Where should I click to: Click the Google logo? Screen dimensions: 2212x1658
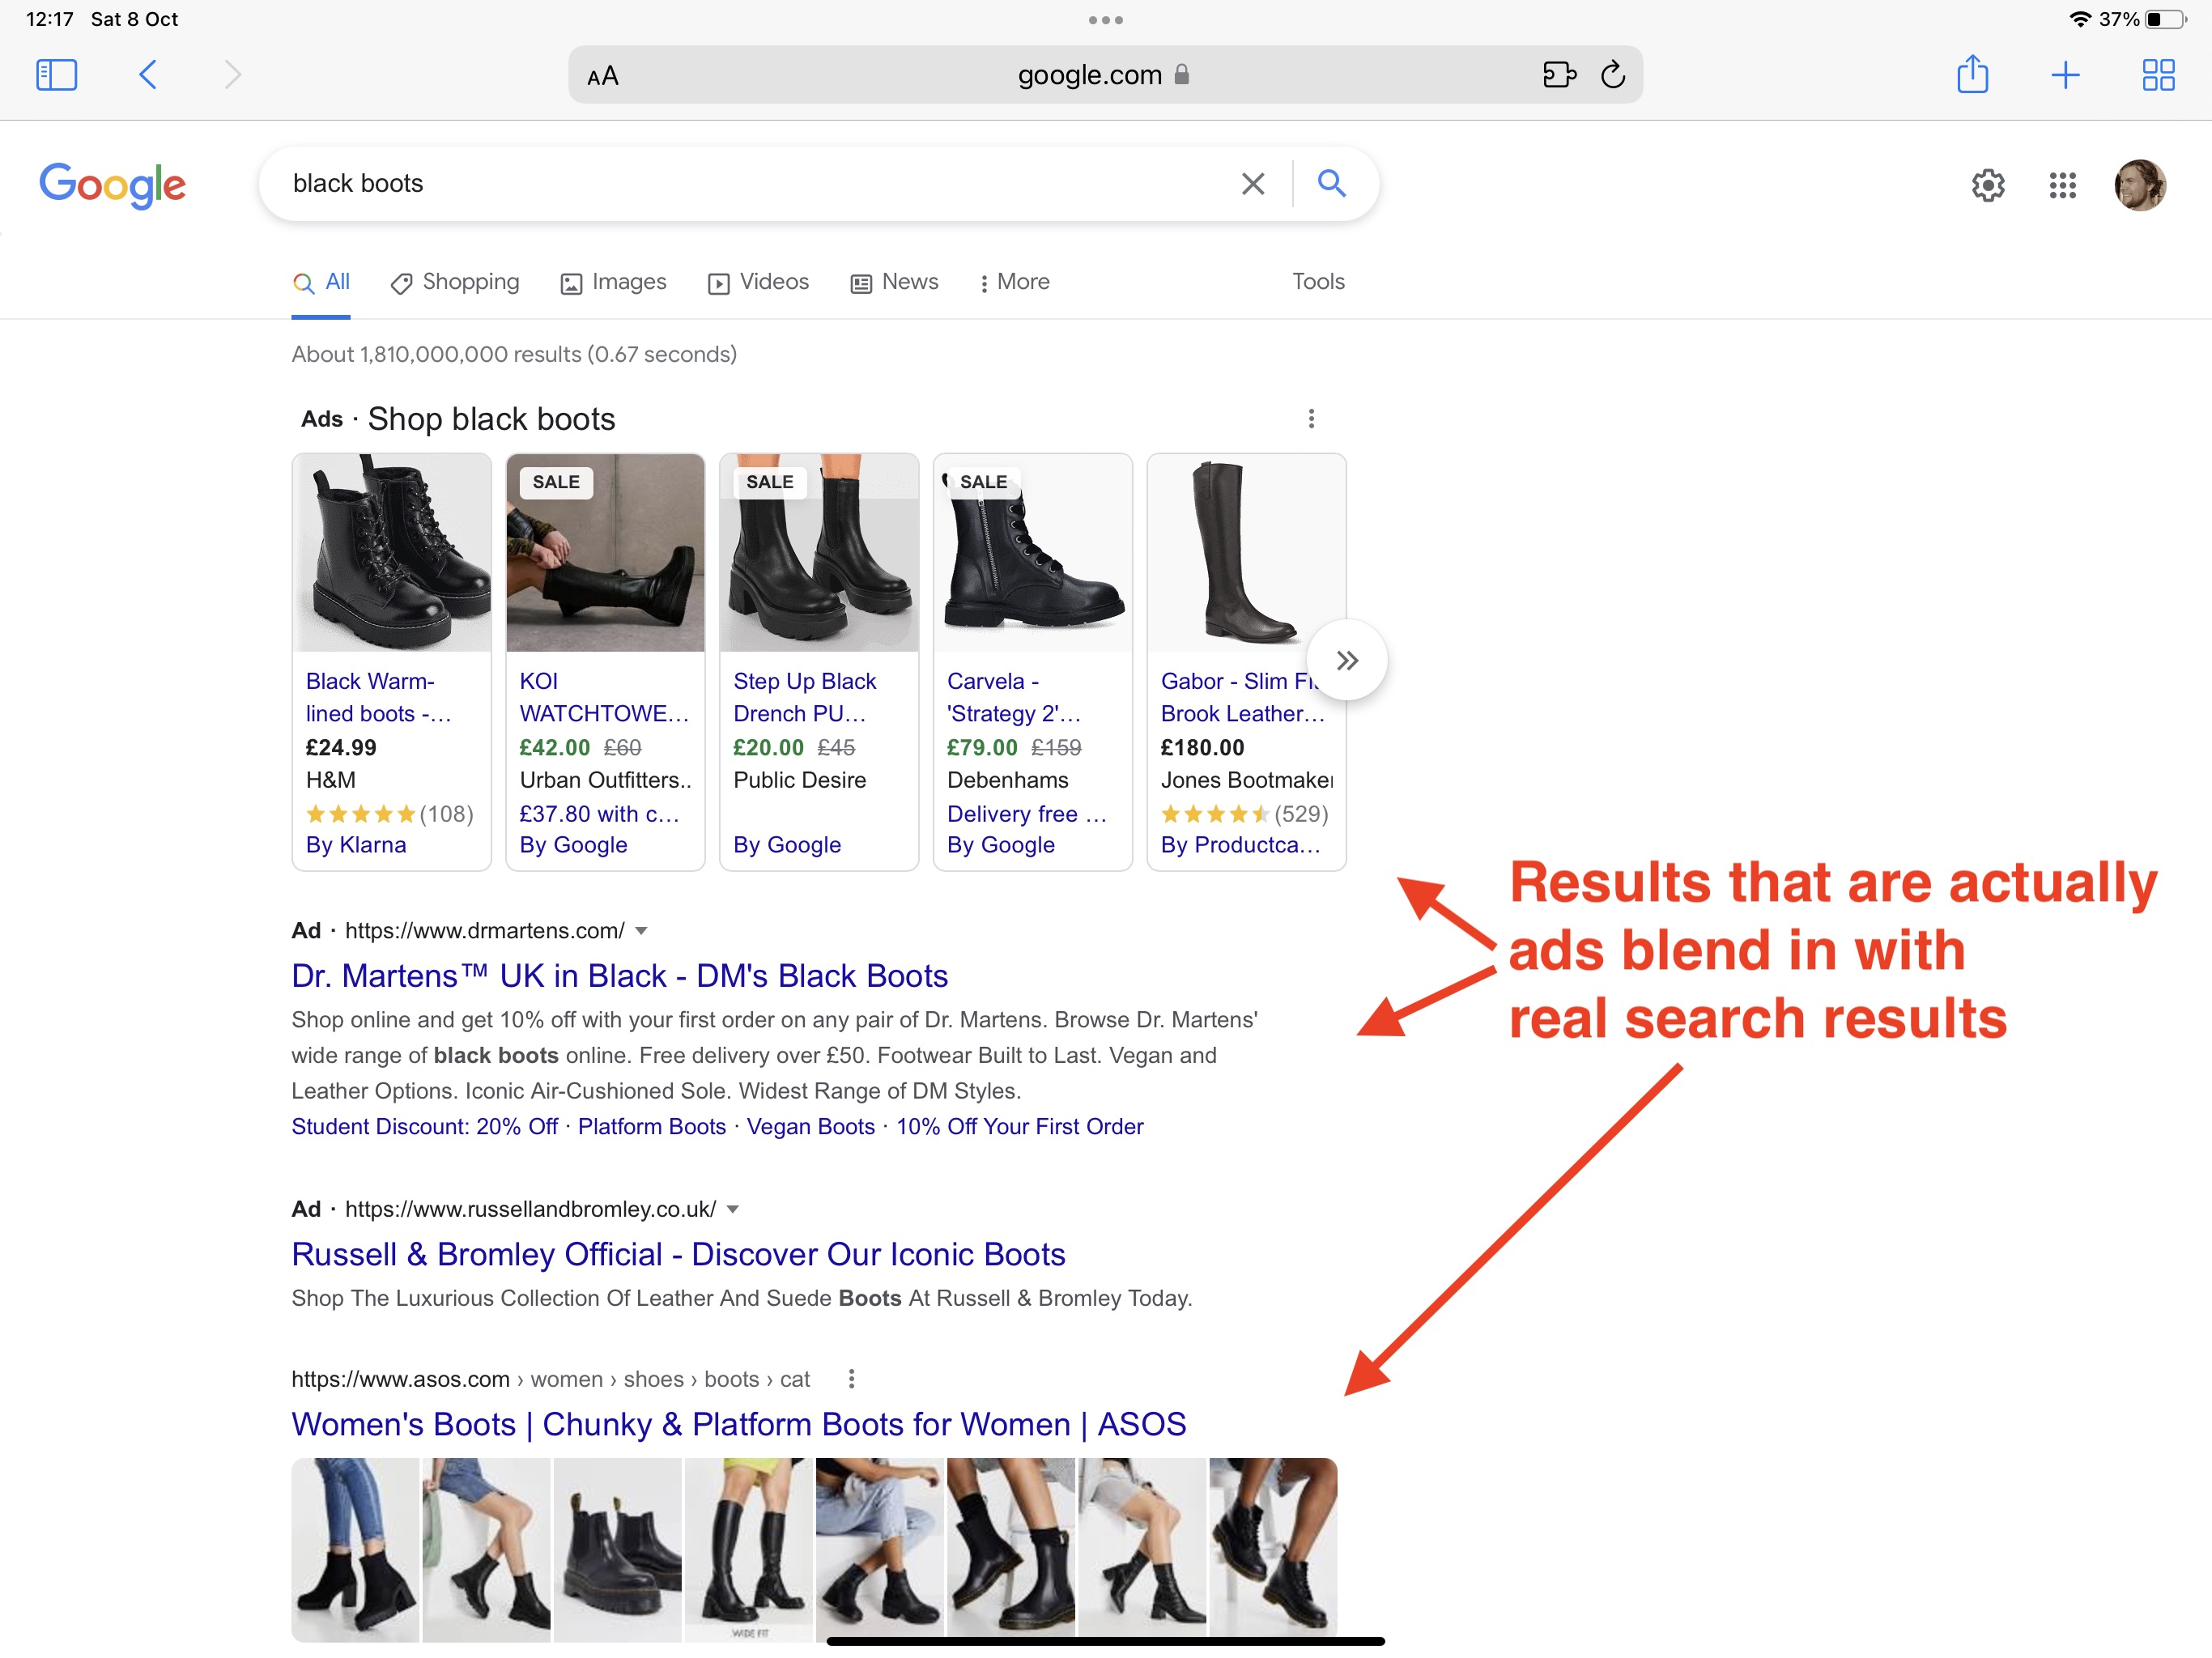(x=112, y=185)
